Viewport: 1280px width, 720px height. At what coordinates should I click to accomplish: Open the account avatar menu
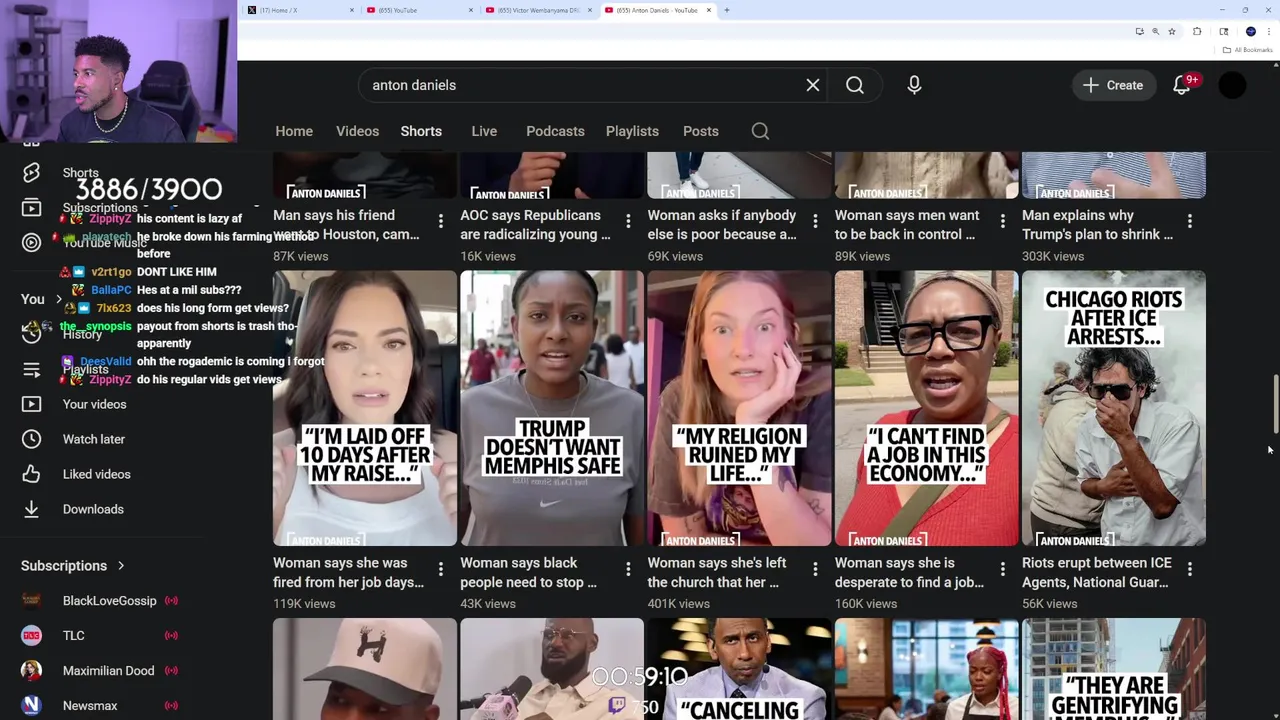pyautogui.click(x=1233, y=85)
